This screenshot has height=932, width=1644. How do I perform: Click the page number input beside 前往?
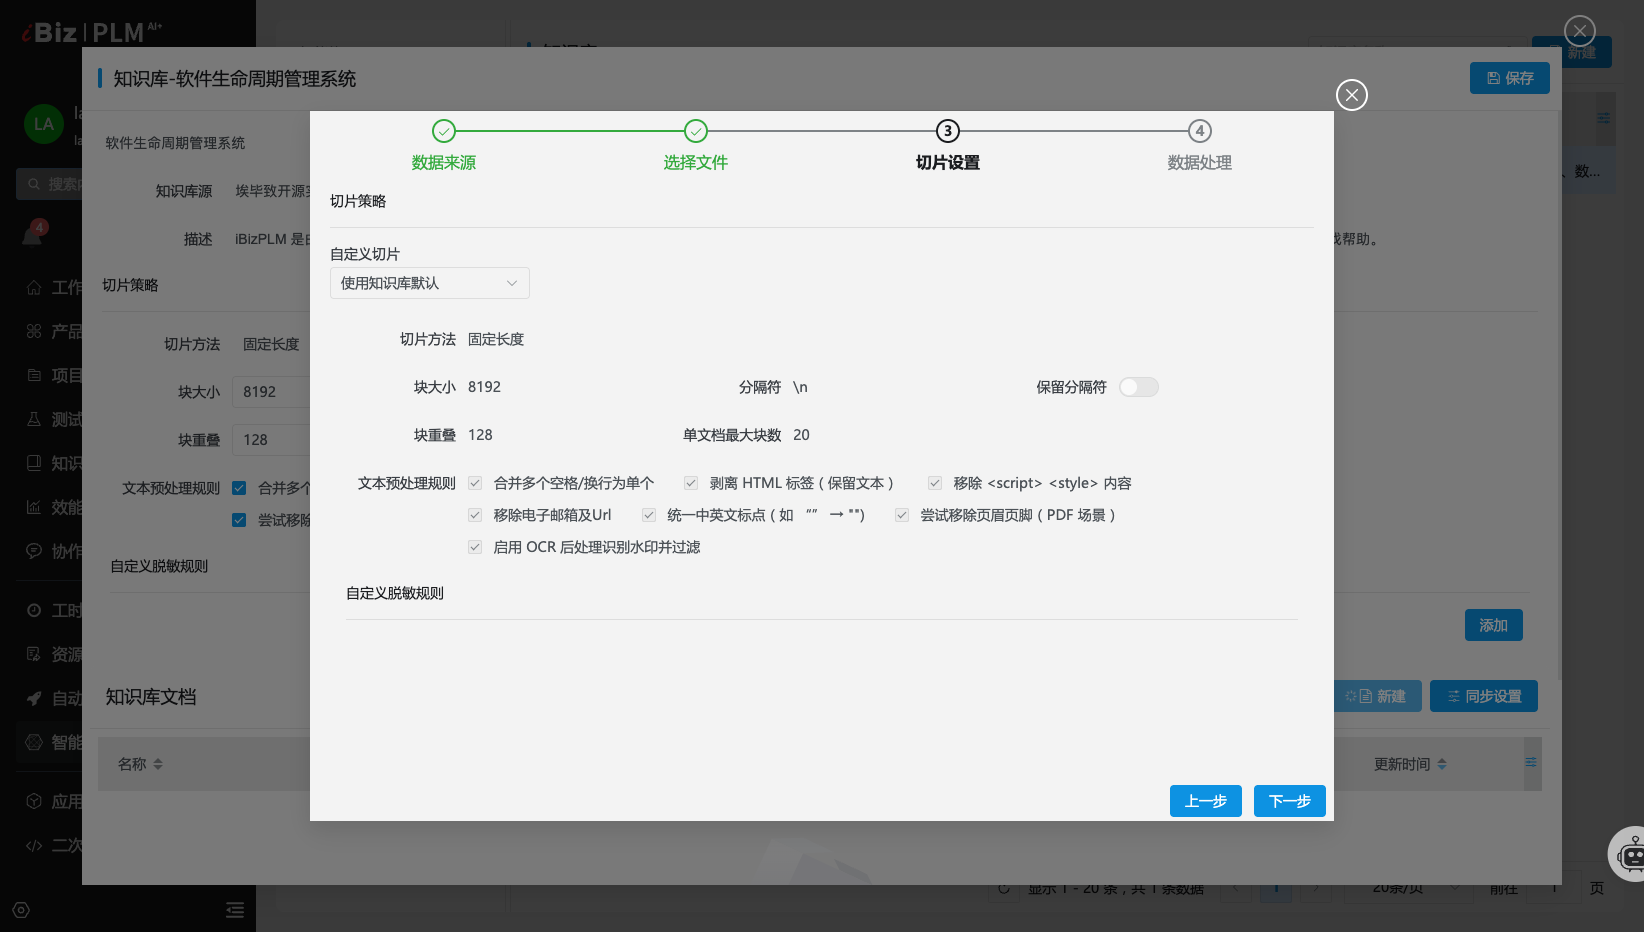pyautogui.click(x=1554, y=887)
